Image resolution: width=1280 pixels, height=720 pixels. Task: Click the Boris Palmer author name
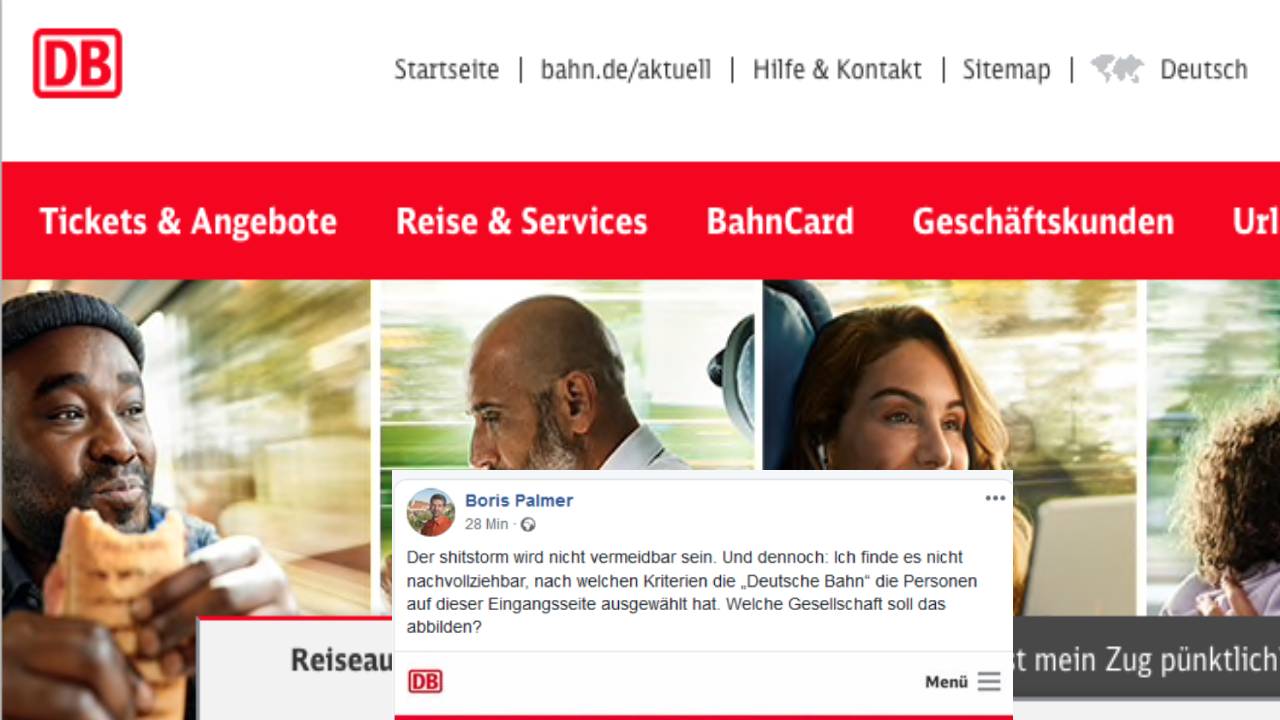(519, 500)
